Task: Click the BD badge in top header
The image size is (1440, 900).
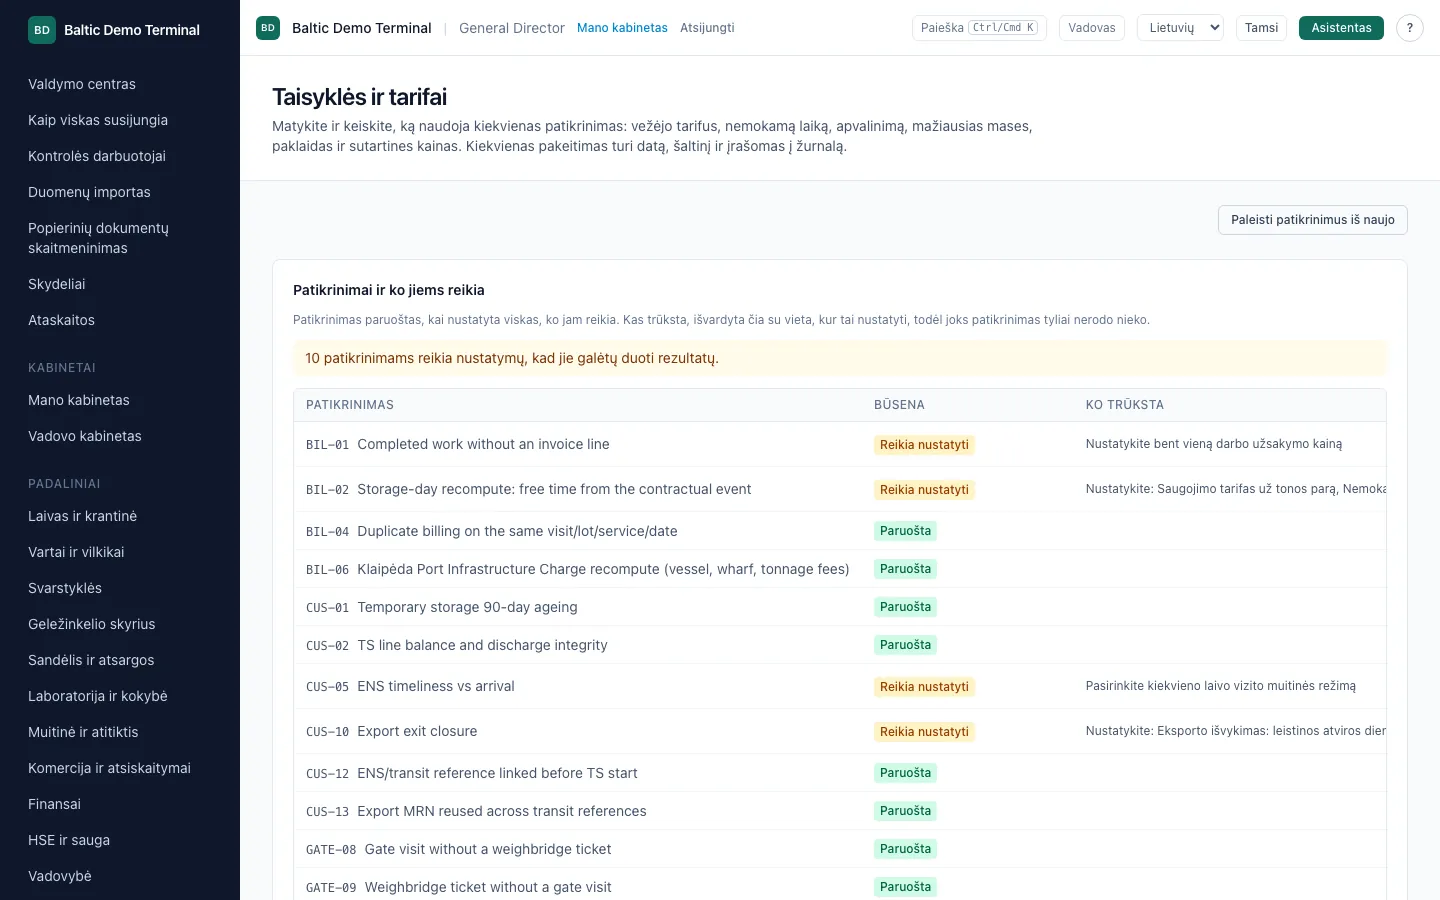Action: 268,28
